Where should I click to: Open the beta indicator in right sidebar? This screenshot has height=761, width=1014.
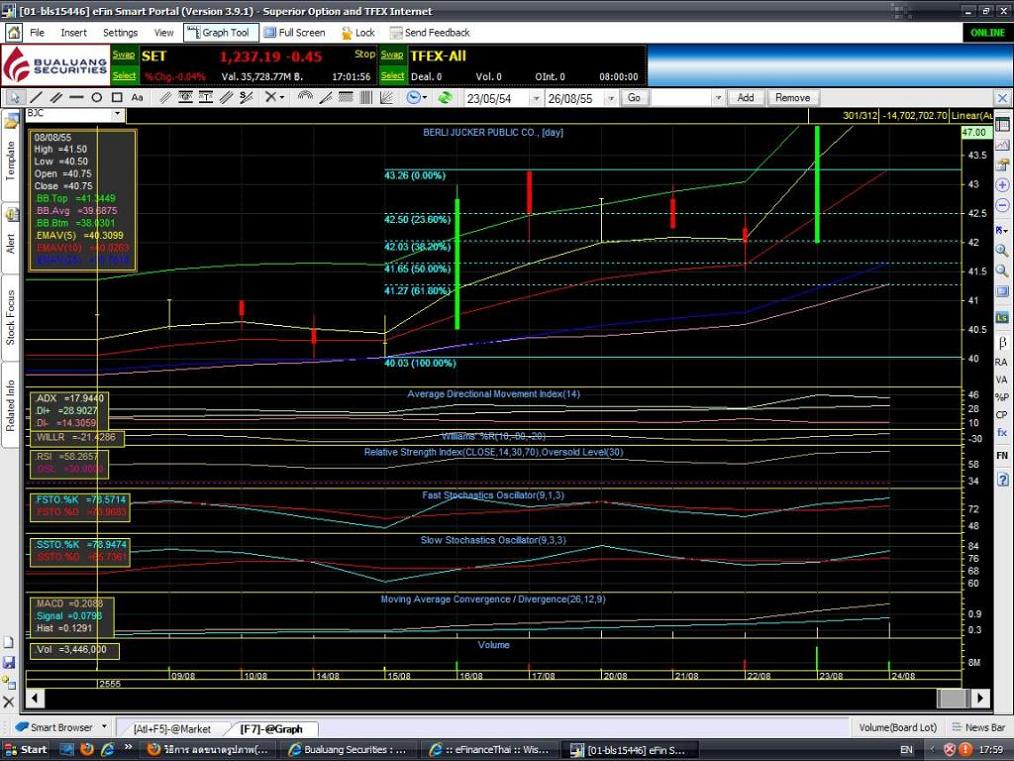1001,343
